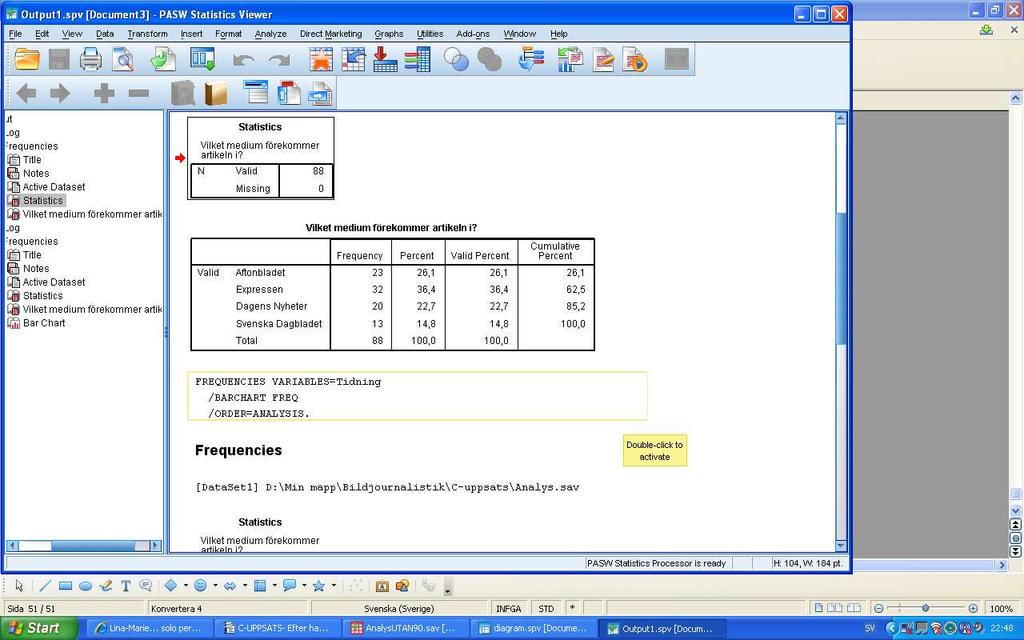The height and width of the screenshot is (640, 1024).
Task: Select the line drawing tool
Action: [x=45, y=586]
